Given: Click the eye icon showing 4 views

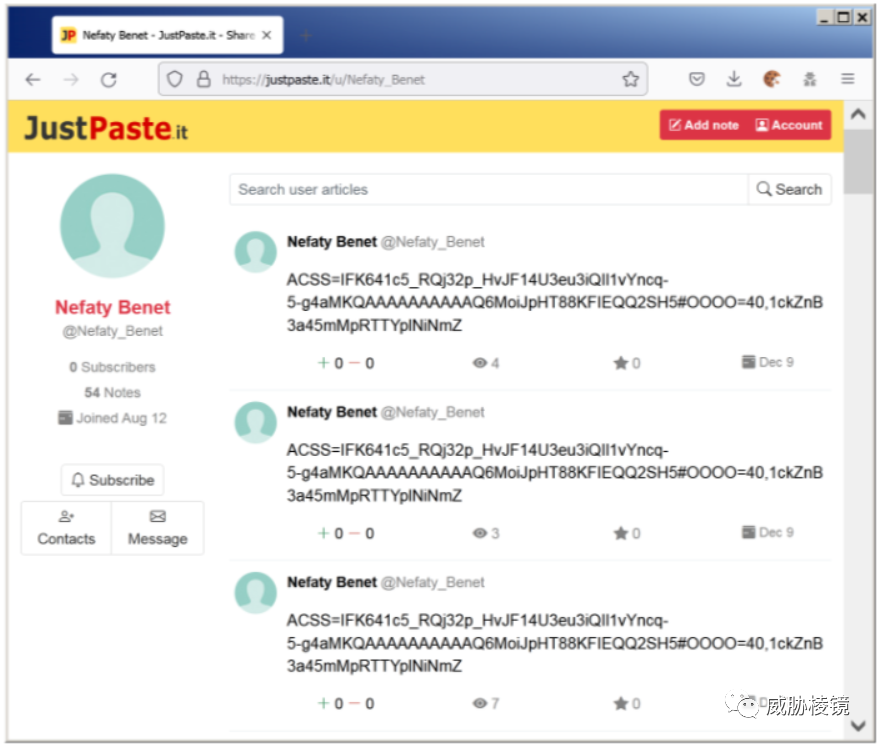Looking at the screenshot, I should coord(479,363).
